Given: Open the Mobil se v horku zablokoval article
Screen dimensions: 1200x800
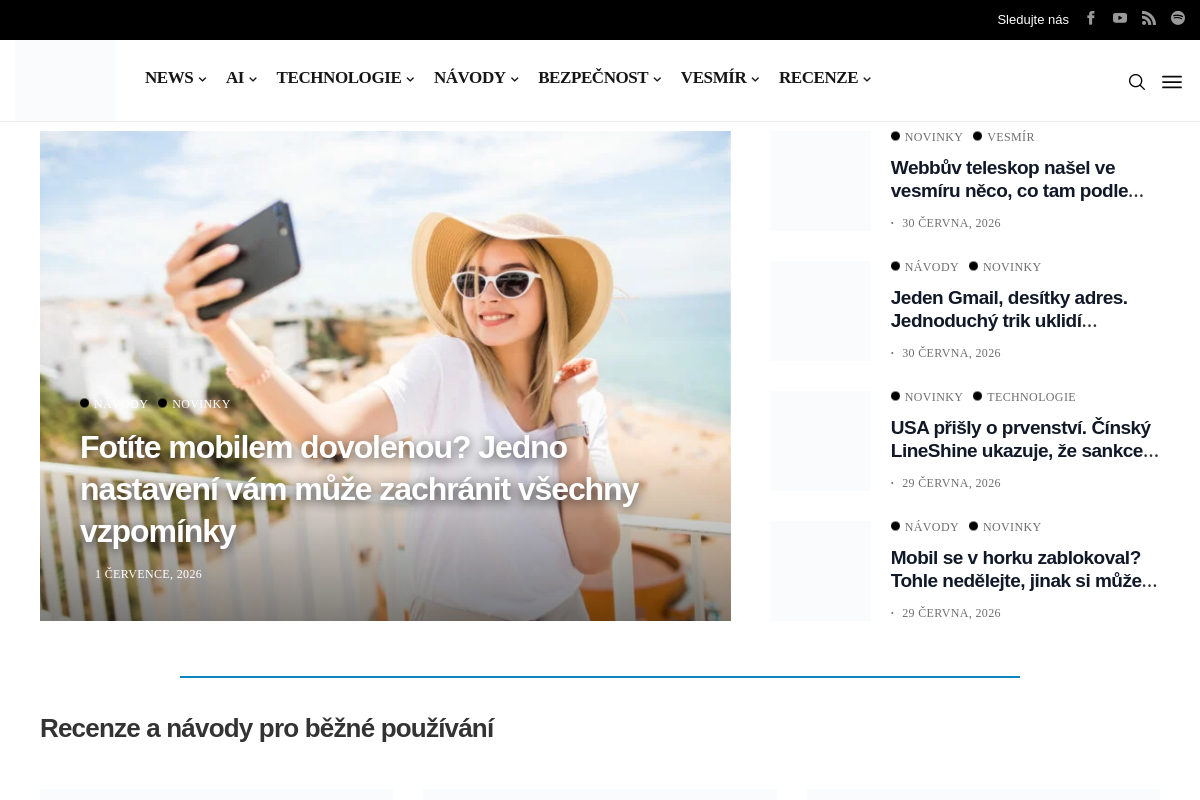Looking at the screenshot, I should click(x=1024, y=569).
